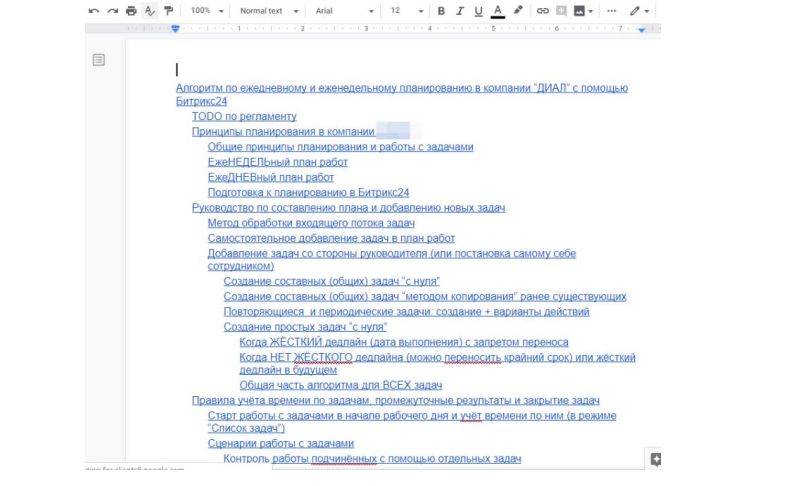Open 'Повторяющиеся и периодические задачи' link

(x=407, y=312)
